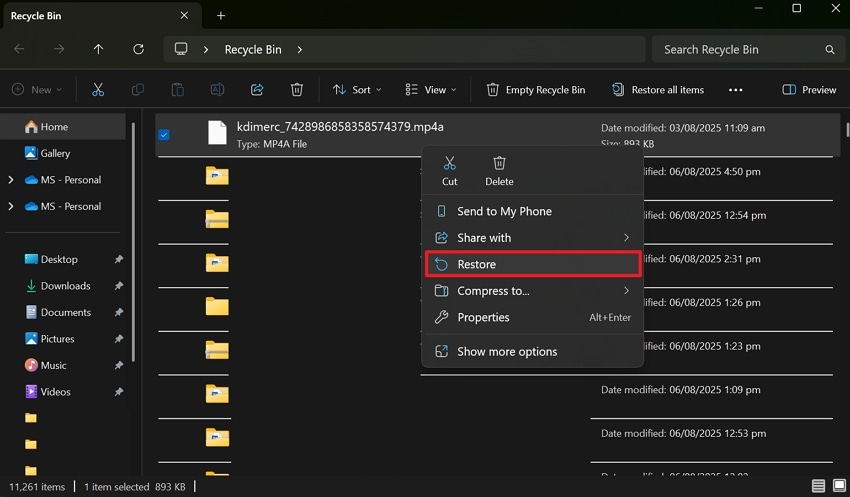Screen dimensions: 850x497
Task: Open the See more ellipsis menu
Action: pos(735,89)
